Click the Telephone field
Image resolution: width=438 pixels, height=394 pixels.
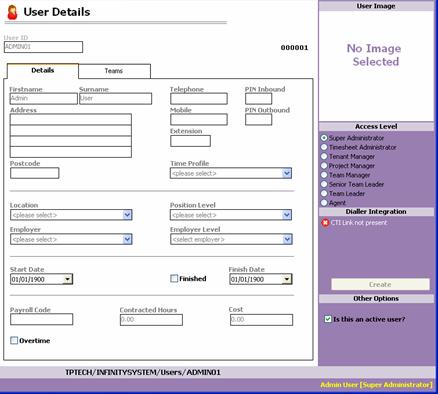pos(199,99)
